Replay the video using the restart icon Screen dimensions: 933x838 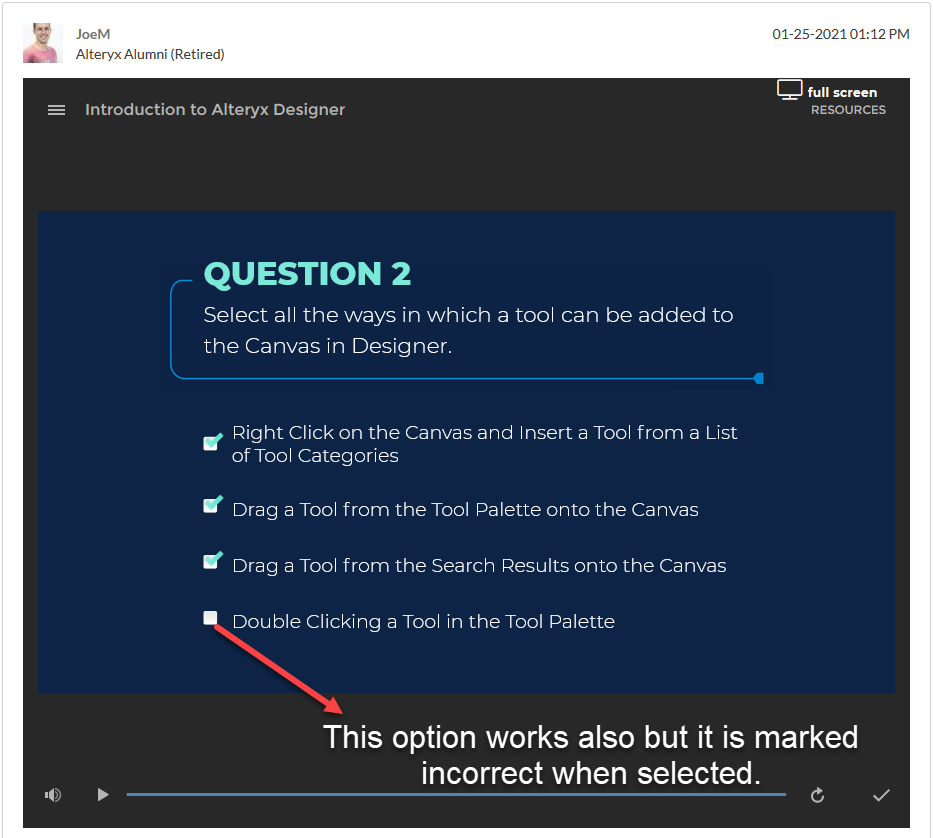click(817, 794)
